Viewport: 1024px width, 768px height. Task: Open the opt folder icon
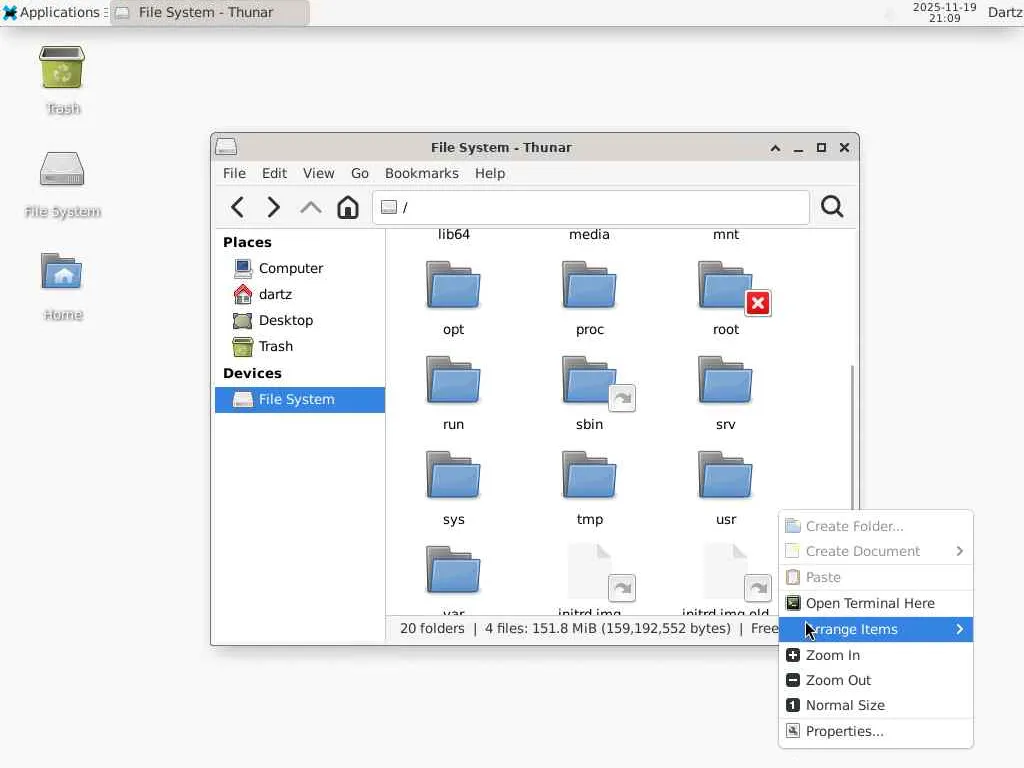(x=453, y=285)
